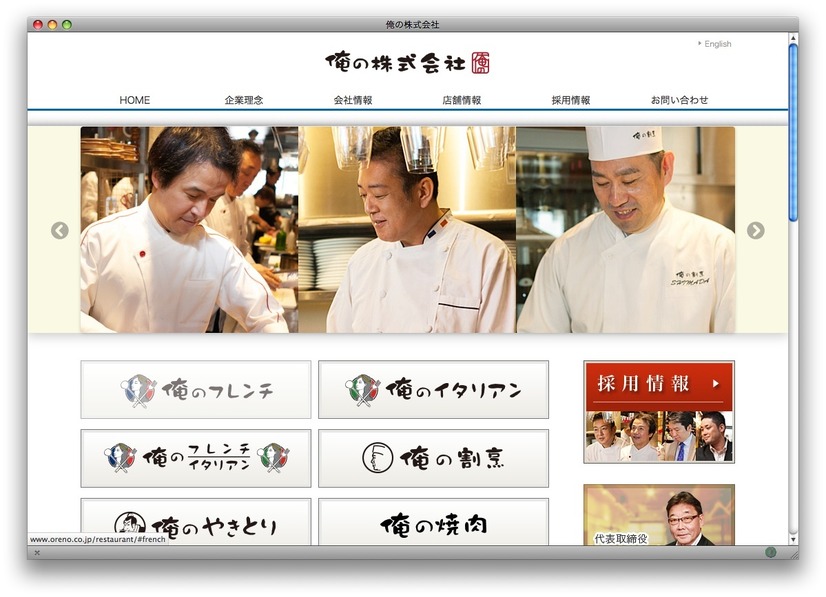Screen dimensions: 826x597
Task: Choose お問い合わせ in the navigation bar
Action: [680, 100]
